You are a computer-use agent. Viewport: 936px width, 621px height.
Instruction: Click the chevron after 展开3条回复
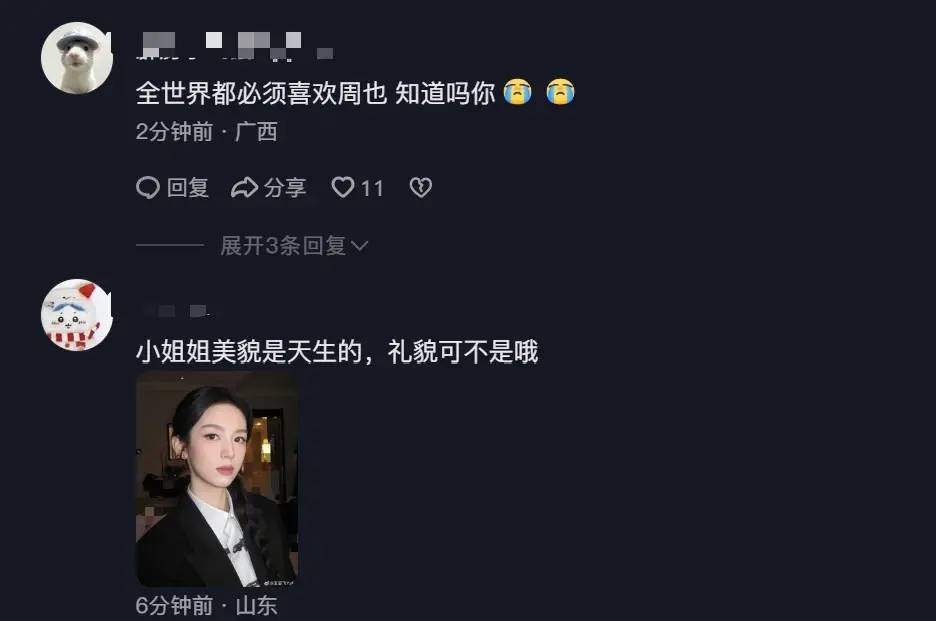[x=359, y=245]
